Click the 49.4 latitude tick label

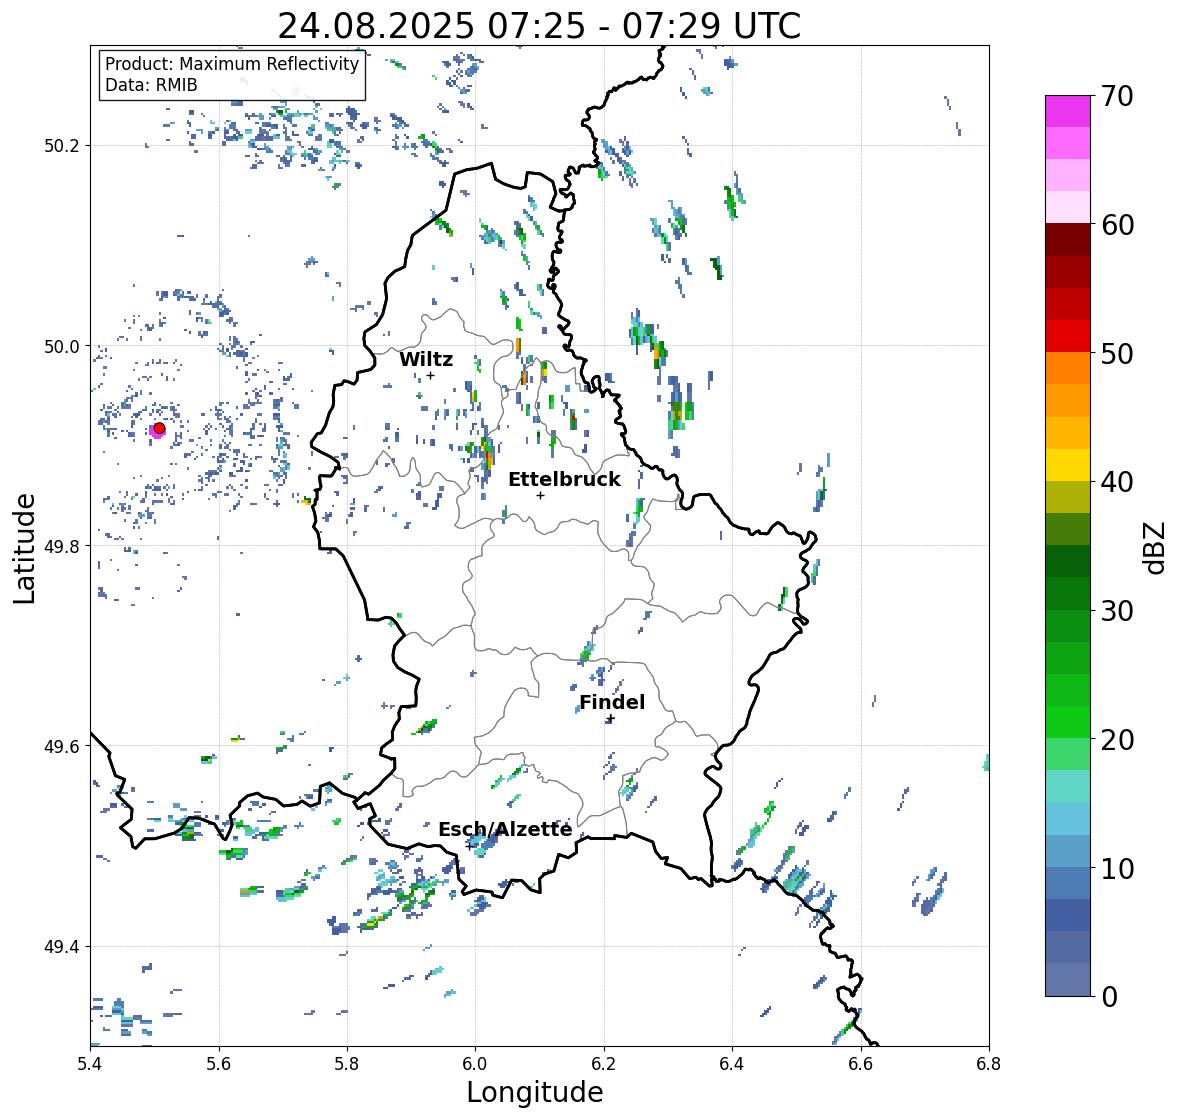[62, 947]
